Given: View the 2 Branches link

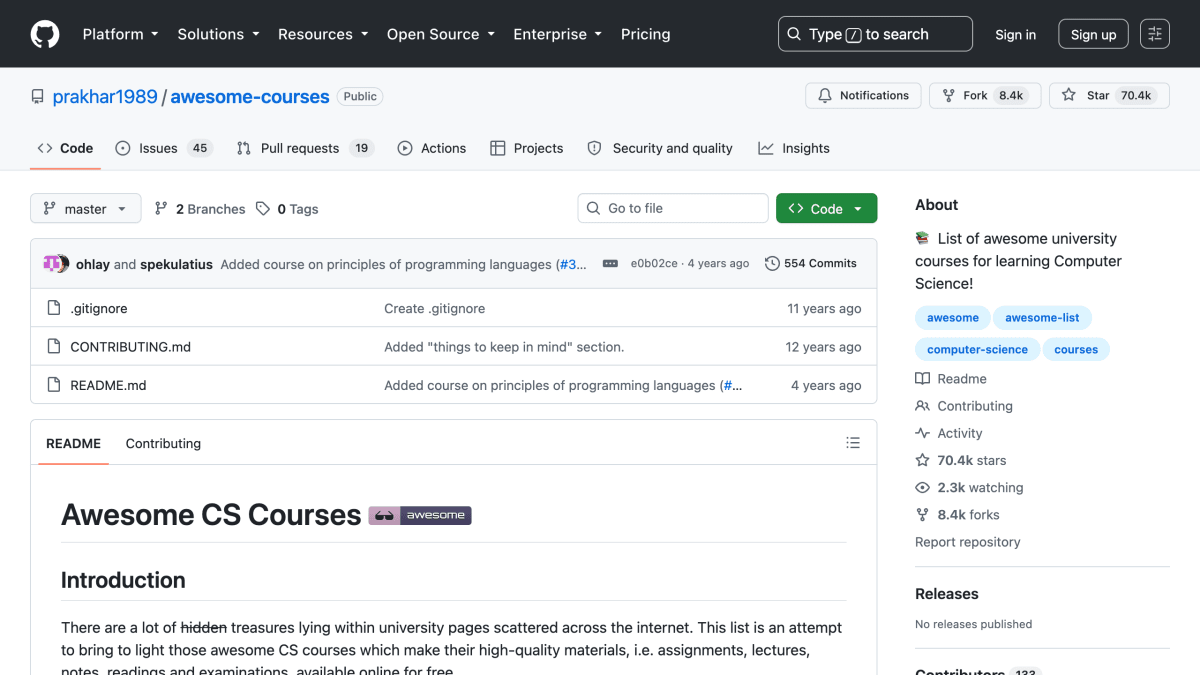Looking at the screenshot, I should click(200, 209).
